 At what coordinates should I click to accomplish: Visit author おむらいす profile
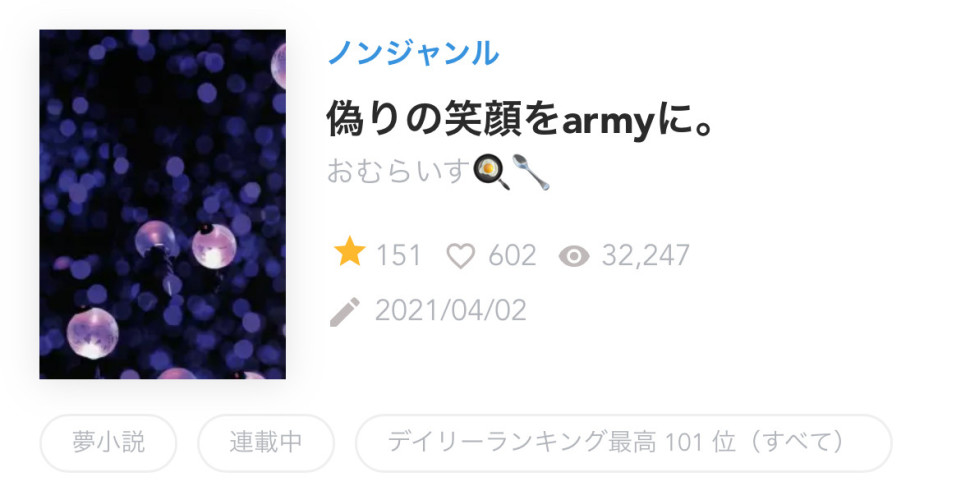coord(399,171)
